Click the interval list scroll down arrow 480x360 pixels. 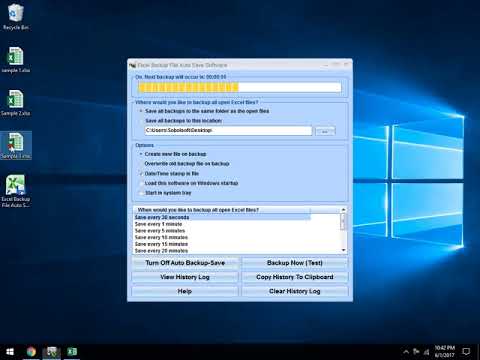(343, 250)
